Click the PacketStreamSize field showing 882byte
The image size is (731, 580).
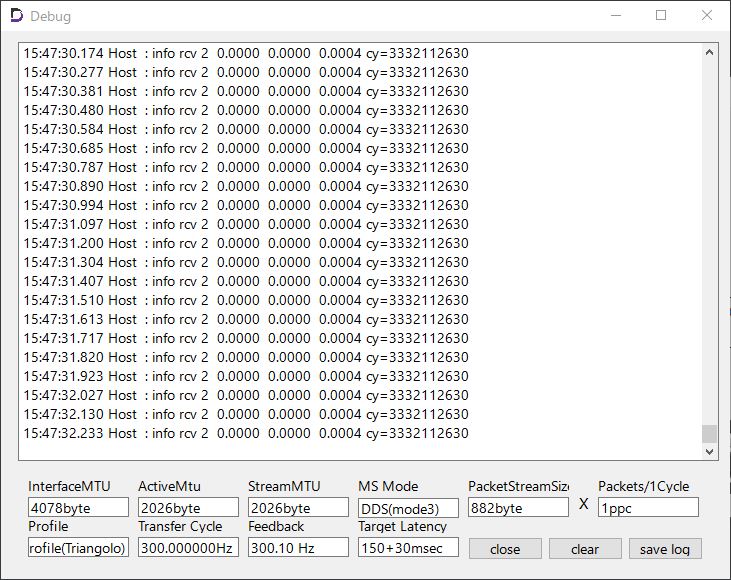point(518,507)
